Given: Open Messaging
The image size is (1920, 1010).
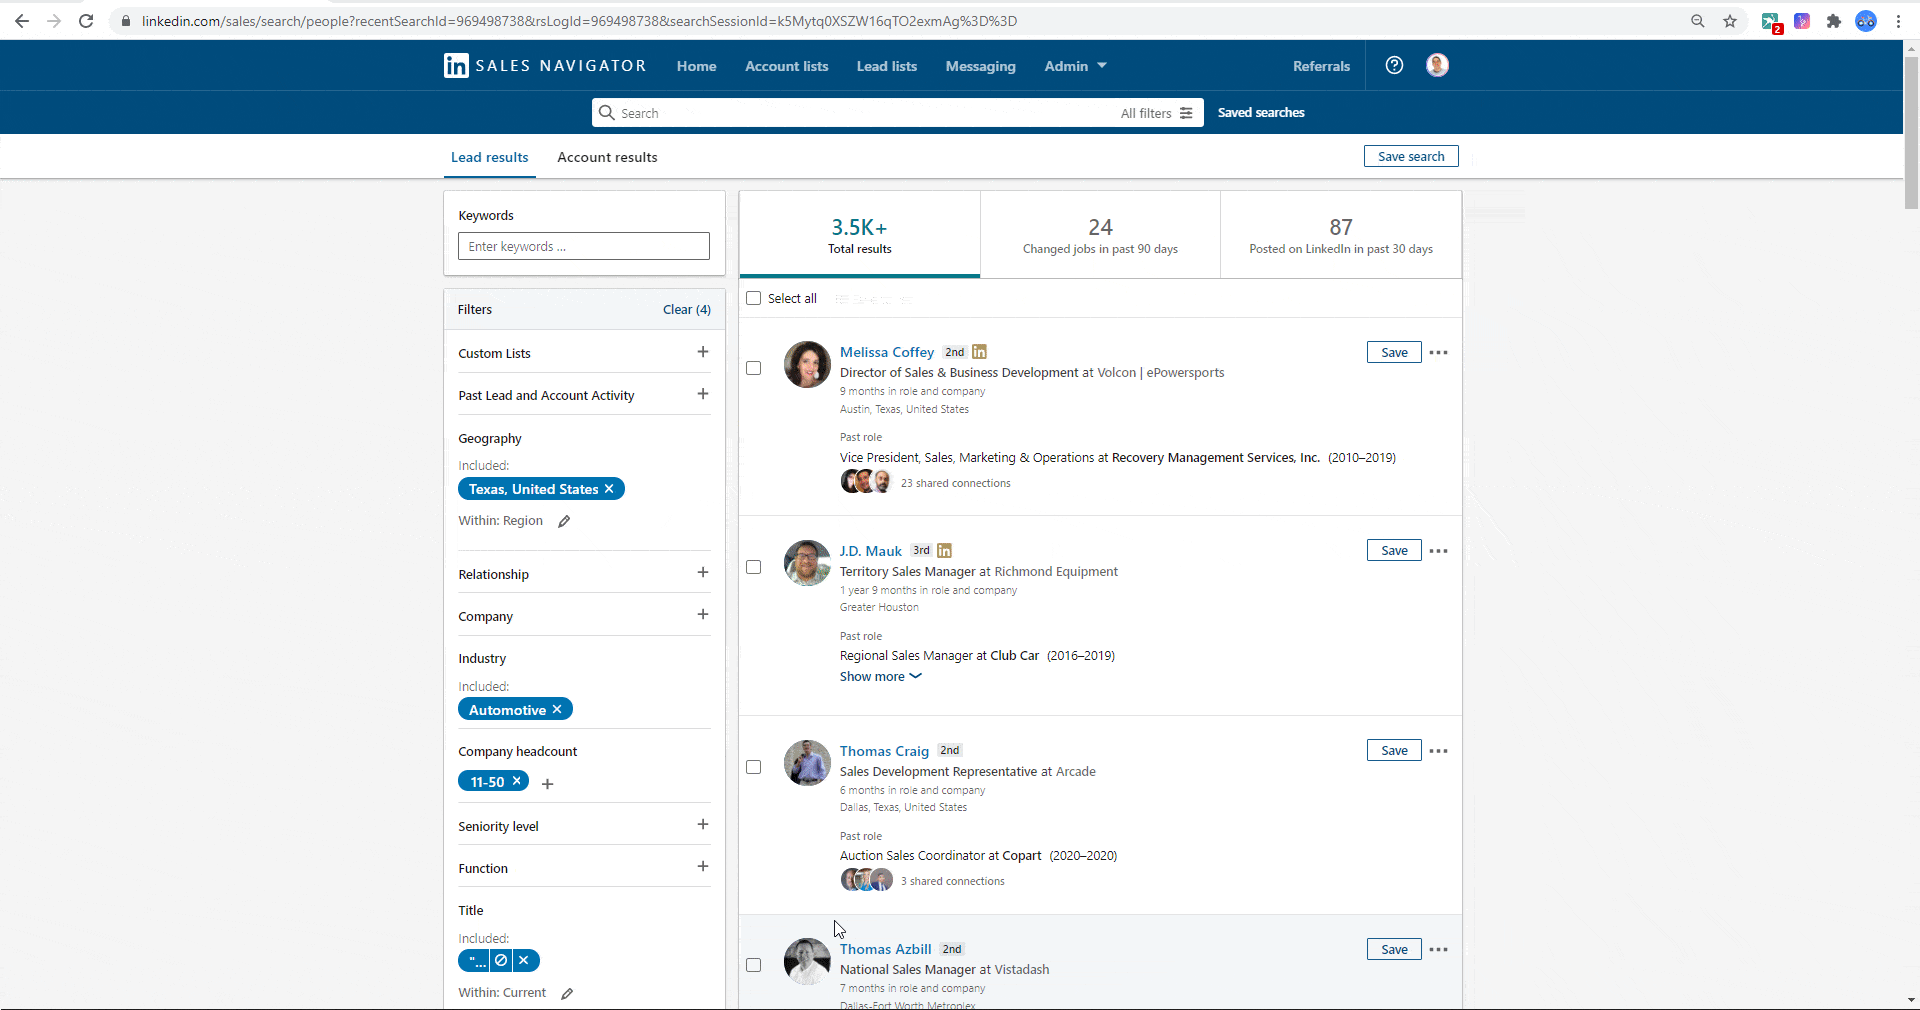Looking at the screenshot, I should tap(981, 66).
